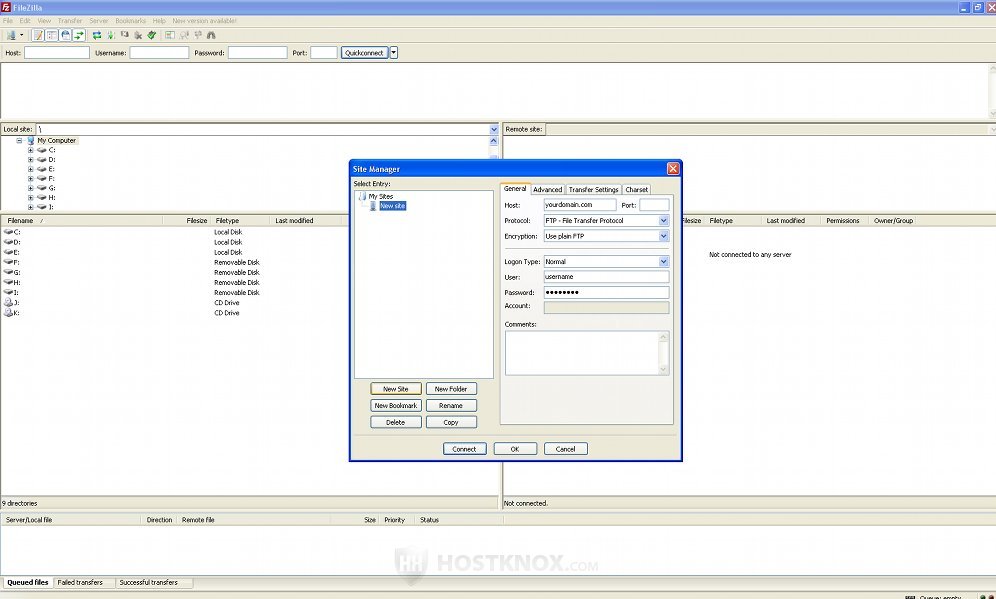Click the Site Manager Host field

tap(579, 205)
